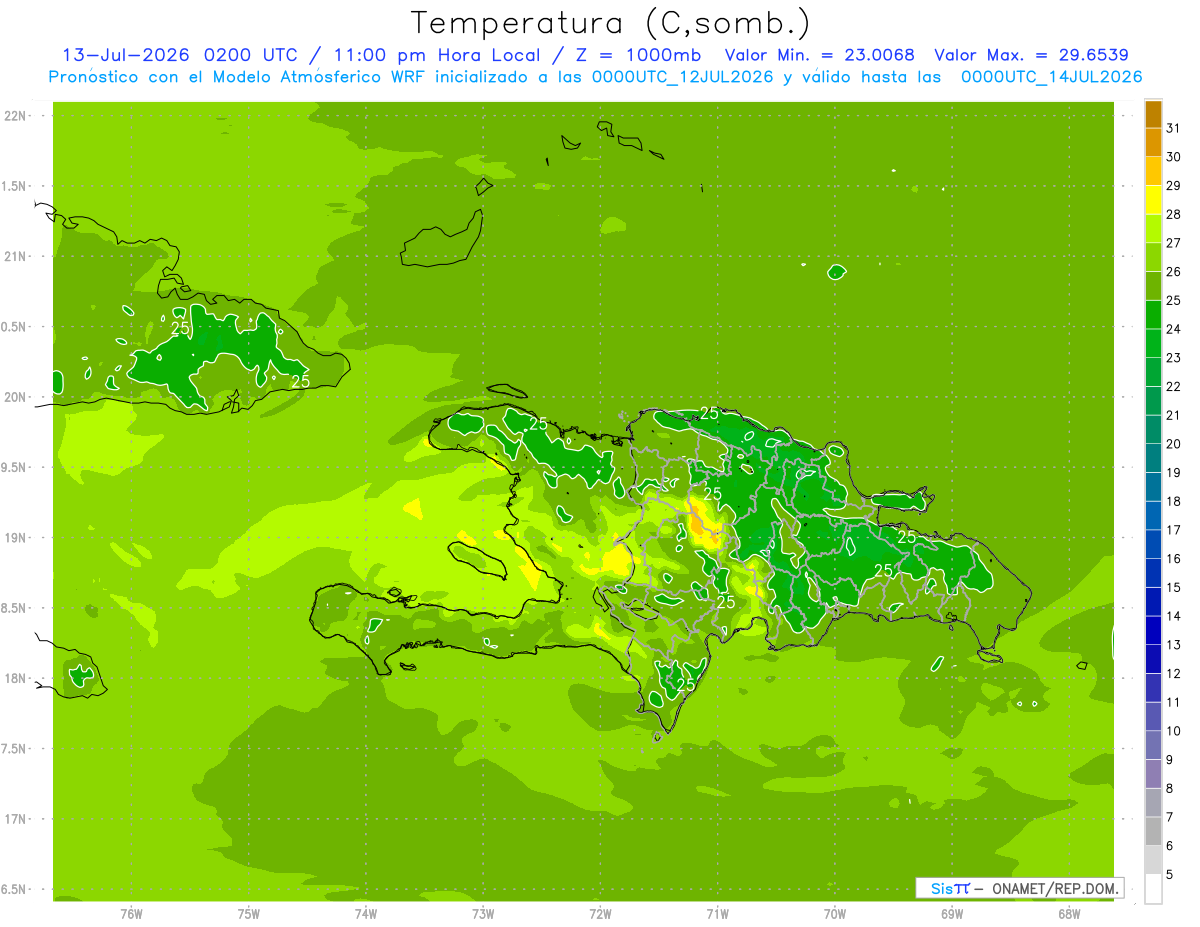Image resolution: width=1200 pixels, height=927 pixels.
Task: Click the "7.5N" latitude tick label
Action: click(15, 749)
